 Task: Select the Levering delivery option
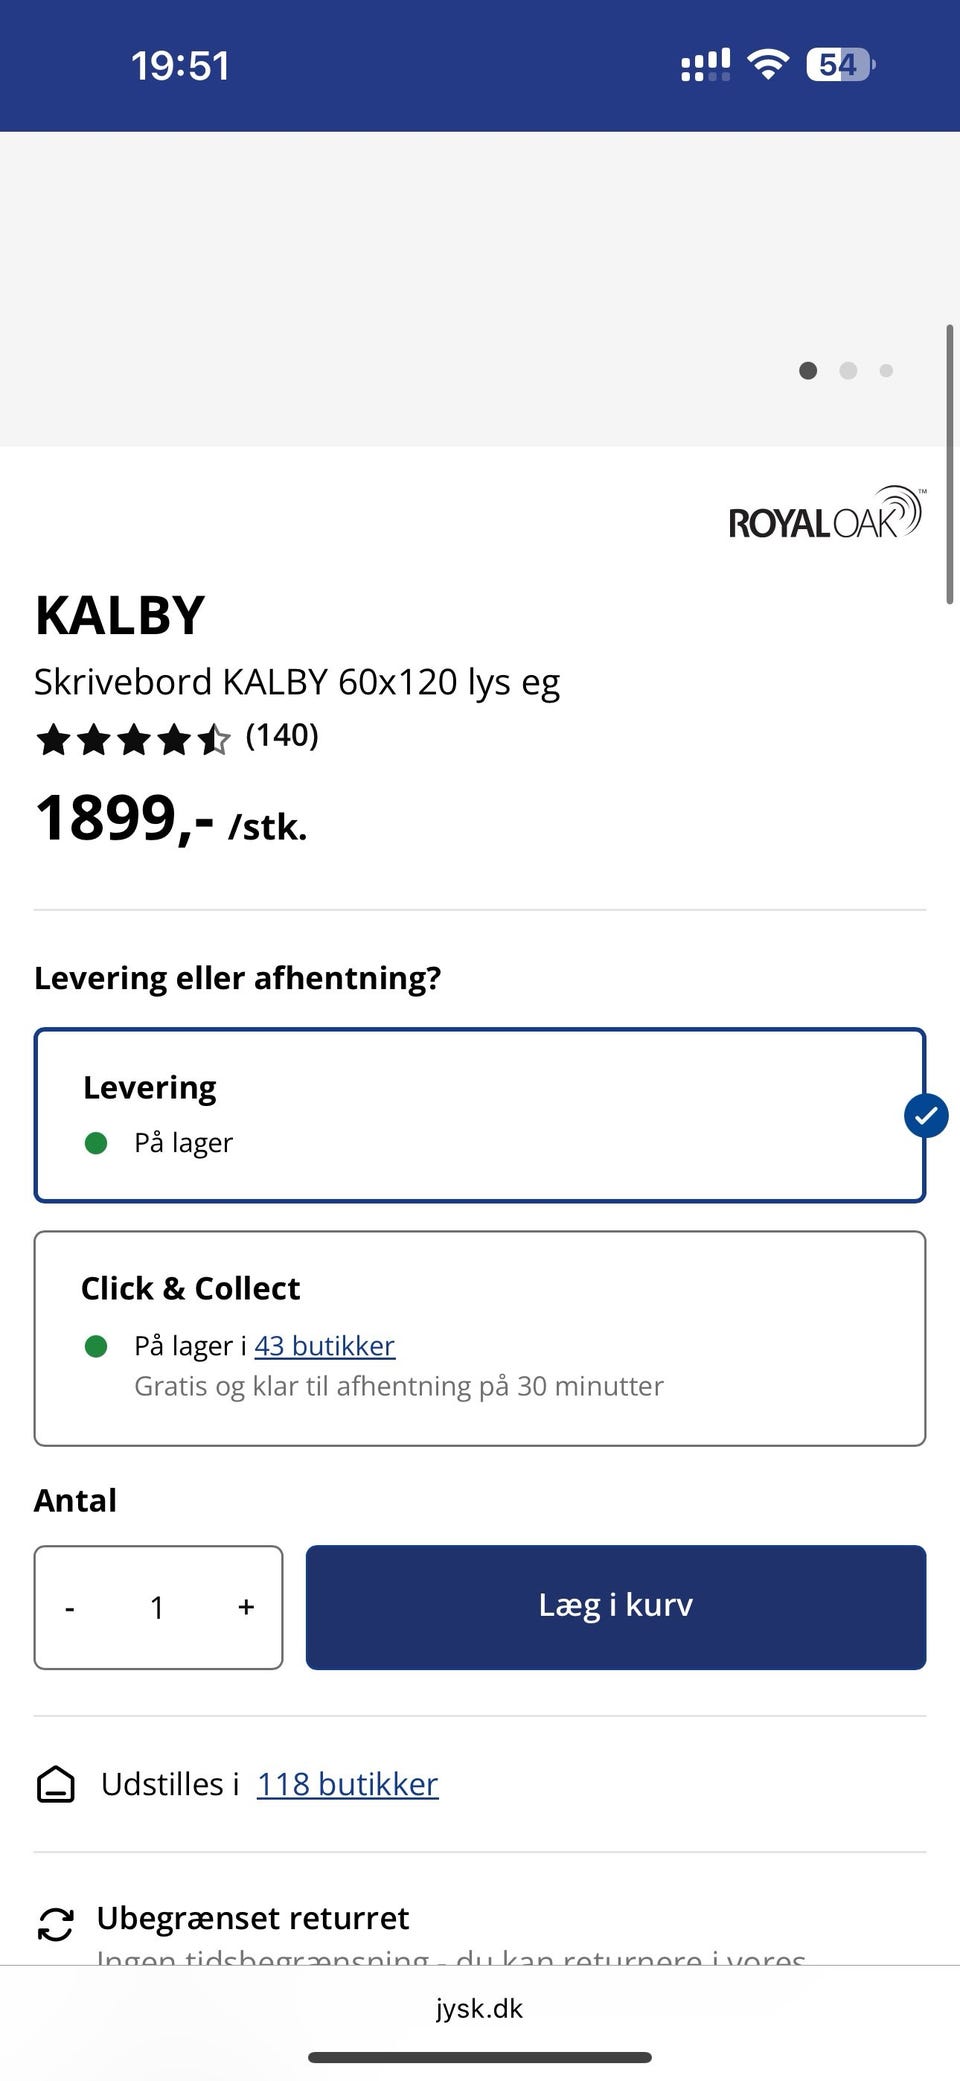pos(480,1115)
